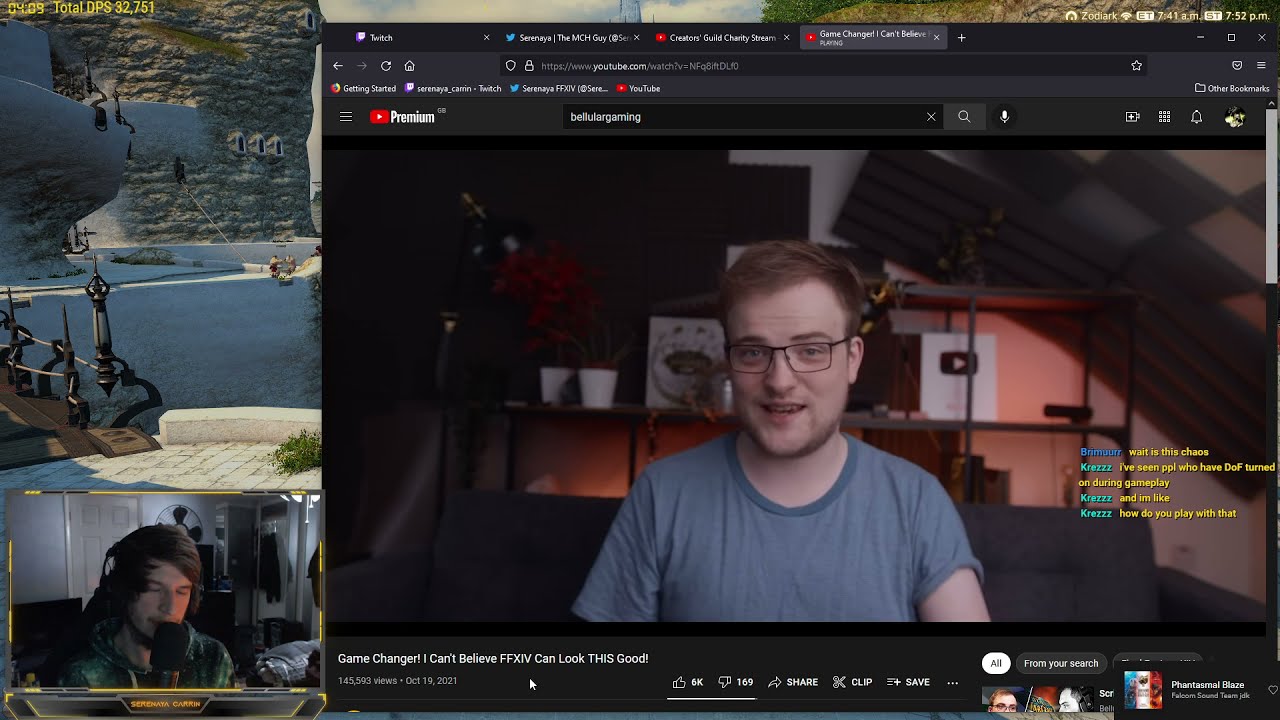
Task: Click the Brimuurr chat message
Action: pyautogui.click(x=1144, y=452)
